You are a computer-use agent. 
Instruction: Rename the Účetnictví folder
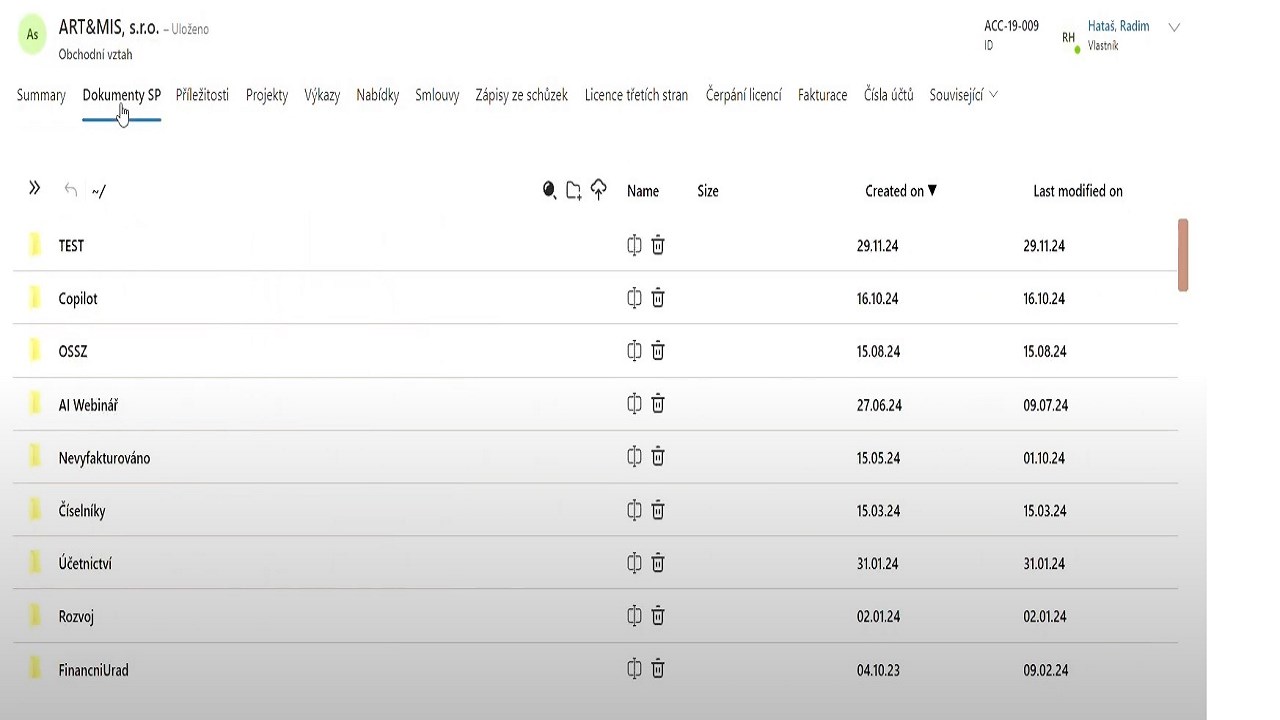click(x=634, y=563)
